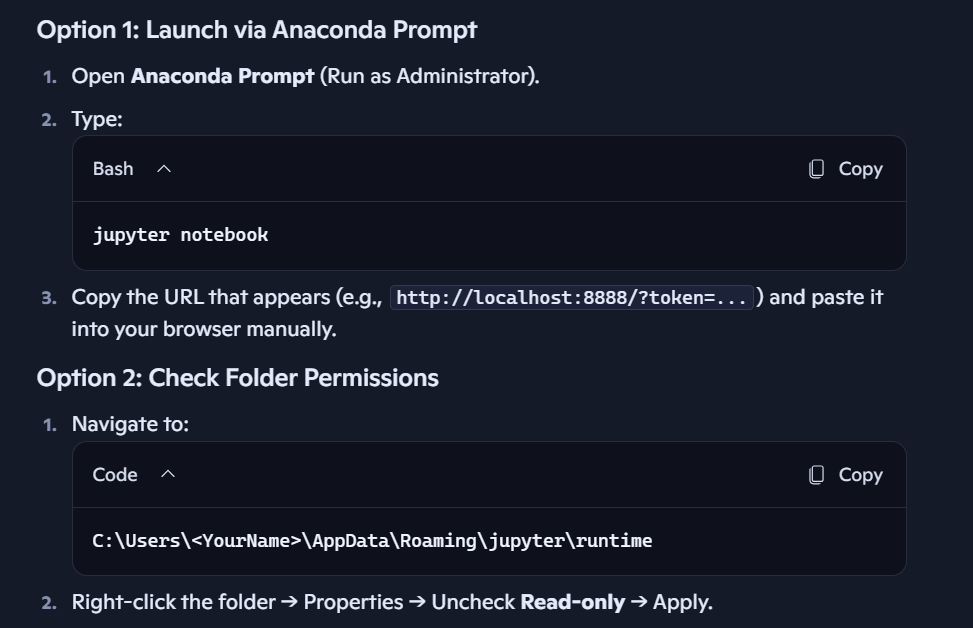Viewport: 973px width, 628px height.
Task: Click the word Properties in the last step
Action: [353, 603]
